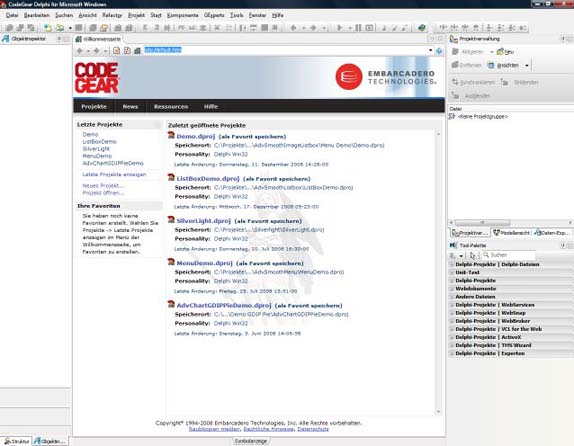Image resolution: width=574 pixels, height=446 pixels.
Task: Click the home page icon in browser bar
Action: pos(137,51)
